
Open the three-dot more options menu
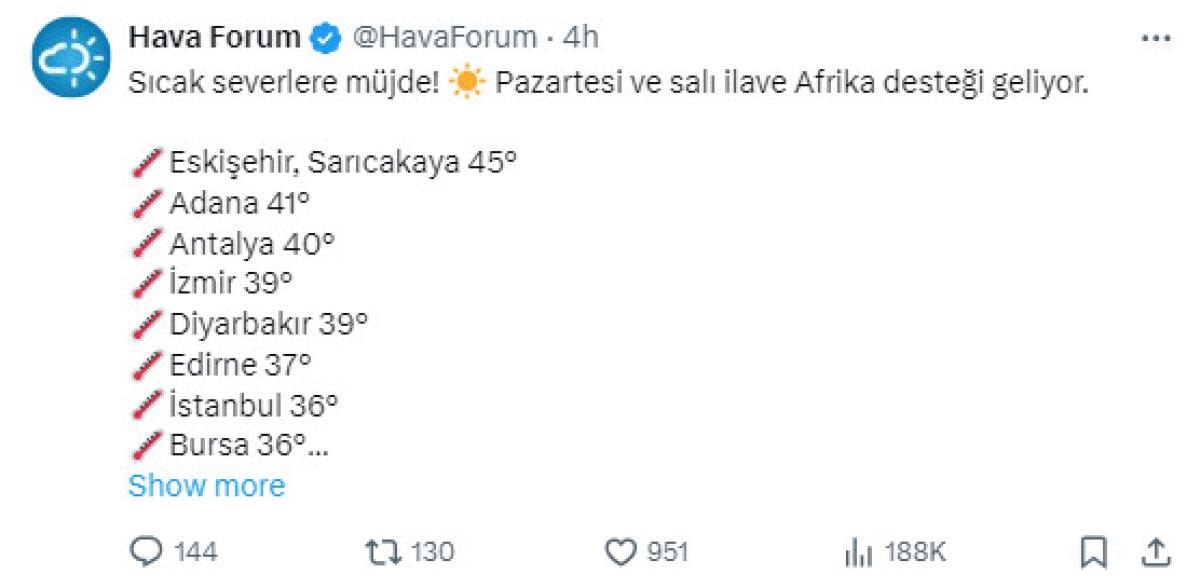[x=1155, y=38]
